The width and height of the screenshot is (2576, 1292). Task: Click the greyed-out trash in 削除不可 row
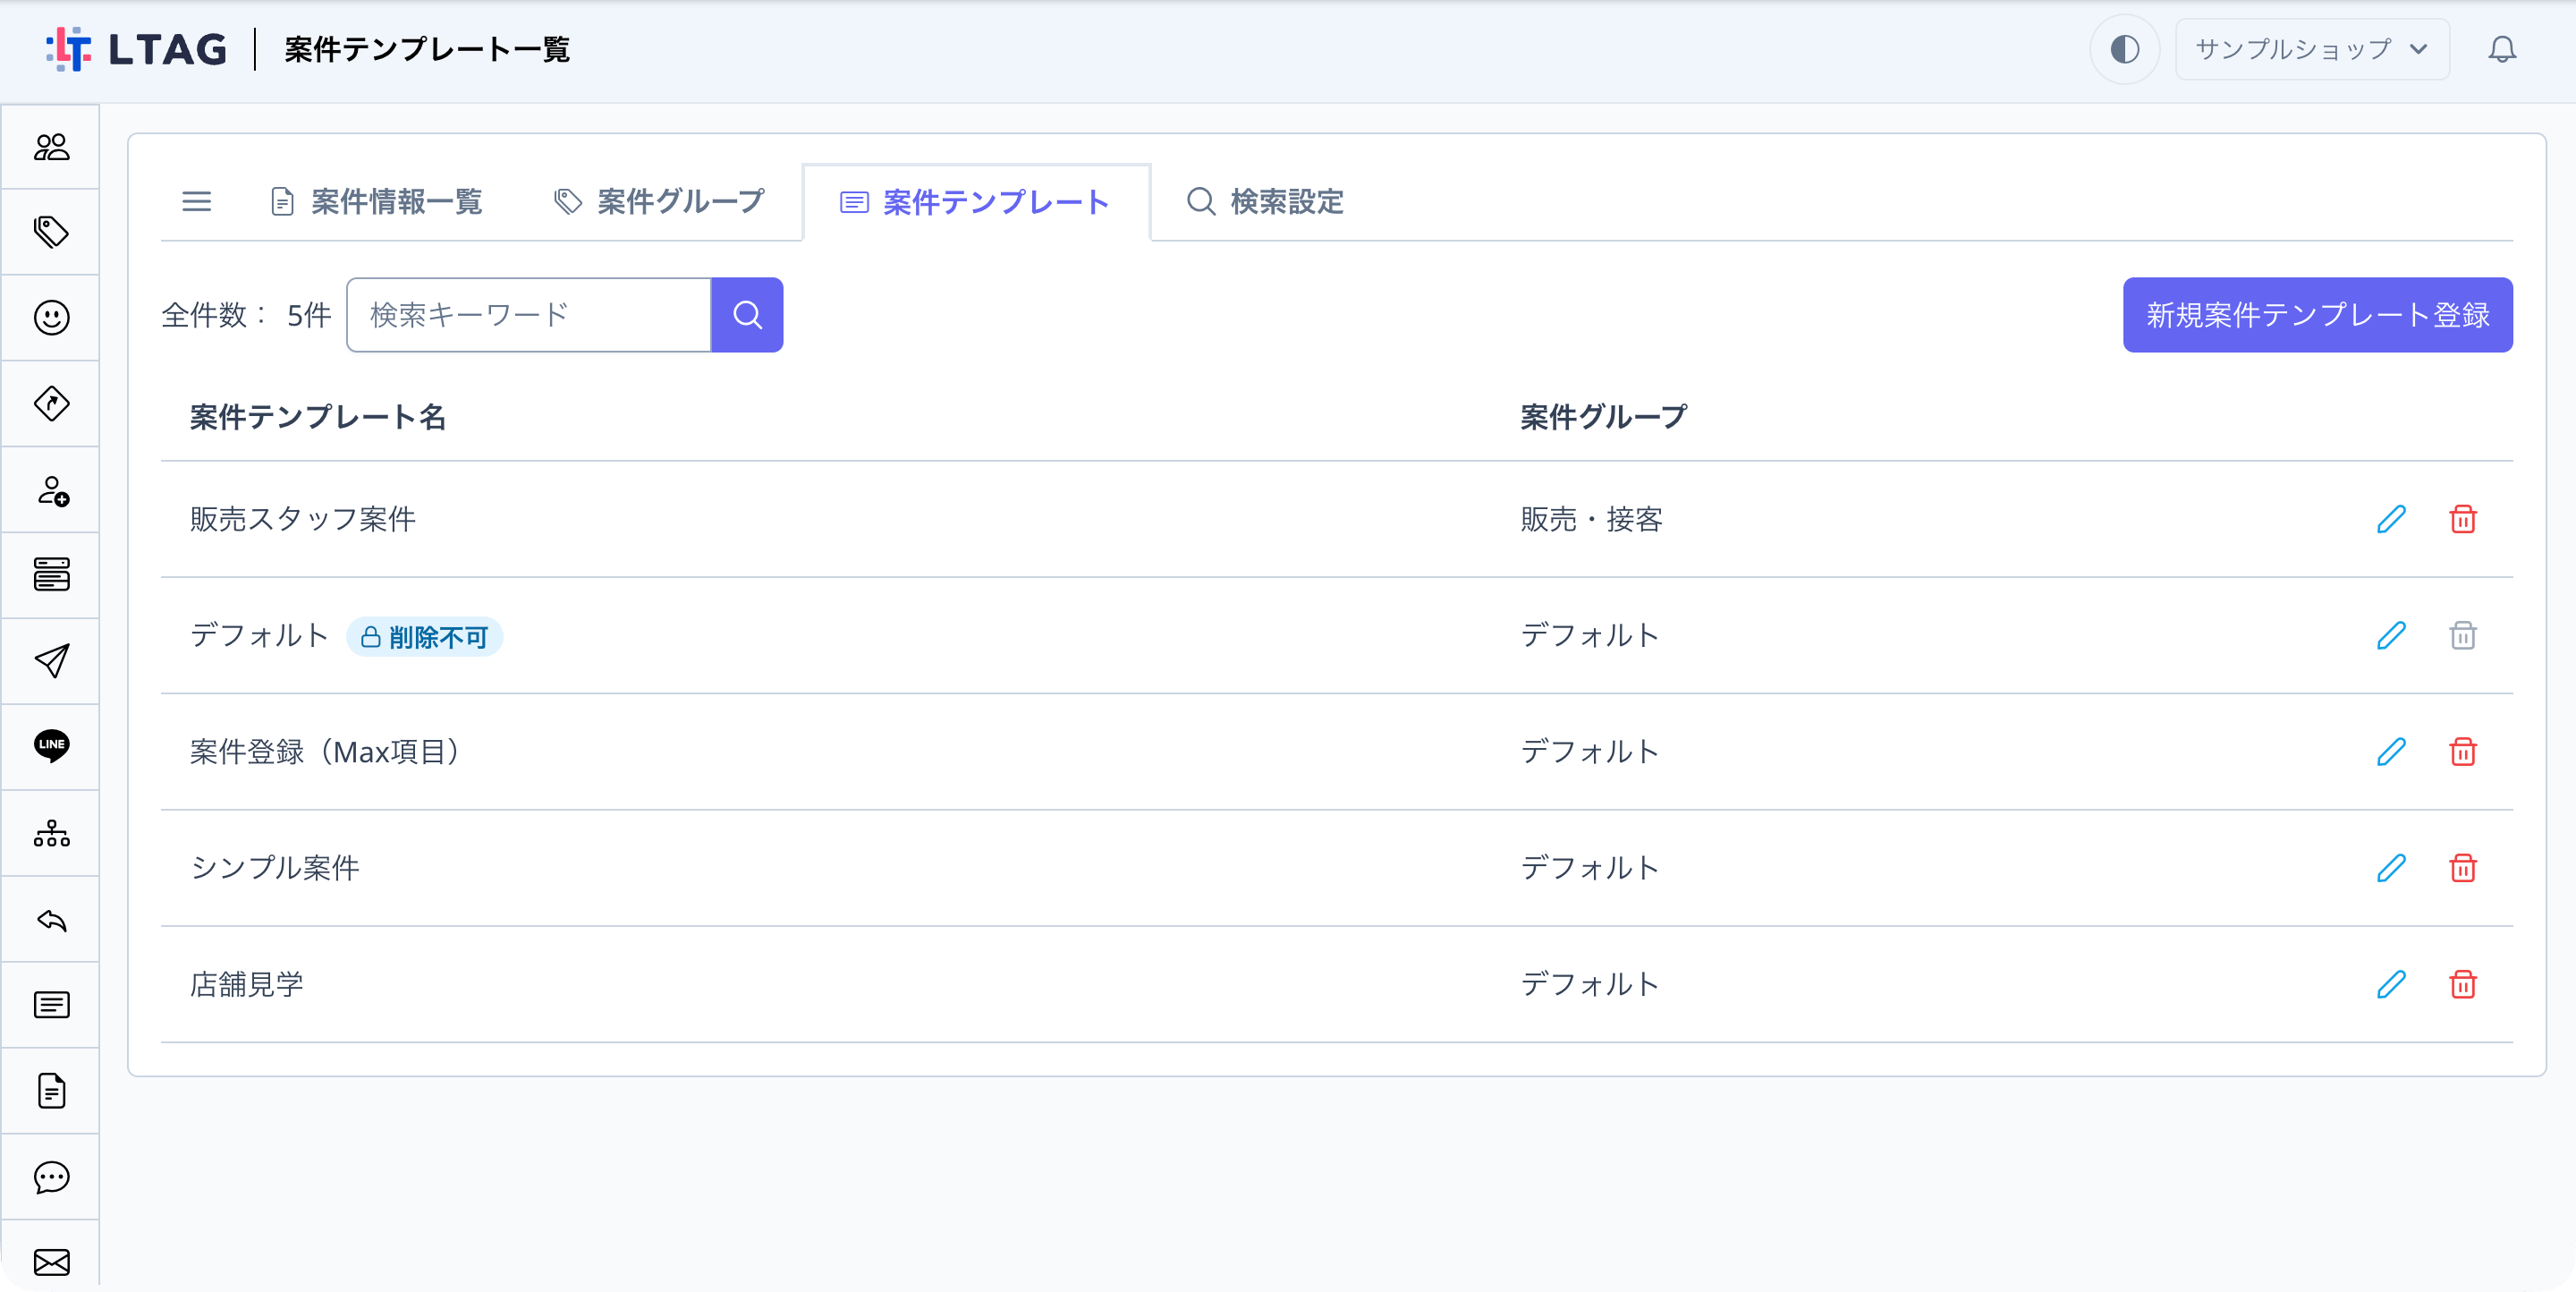point(2462,635)
